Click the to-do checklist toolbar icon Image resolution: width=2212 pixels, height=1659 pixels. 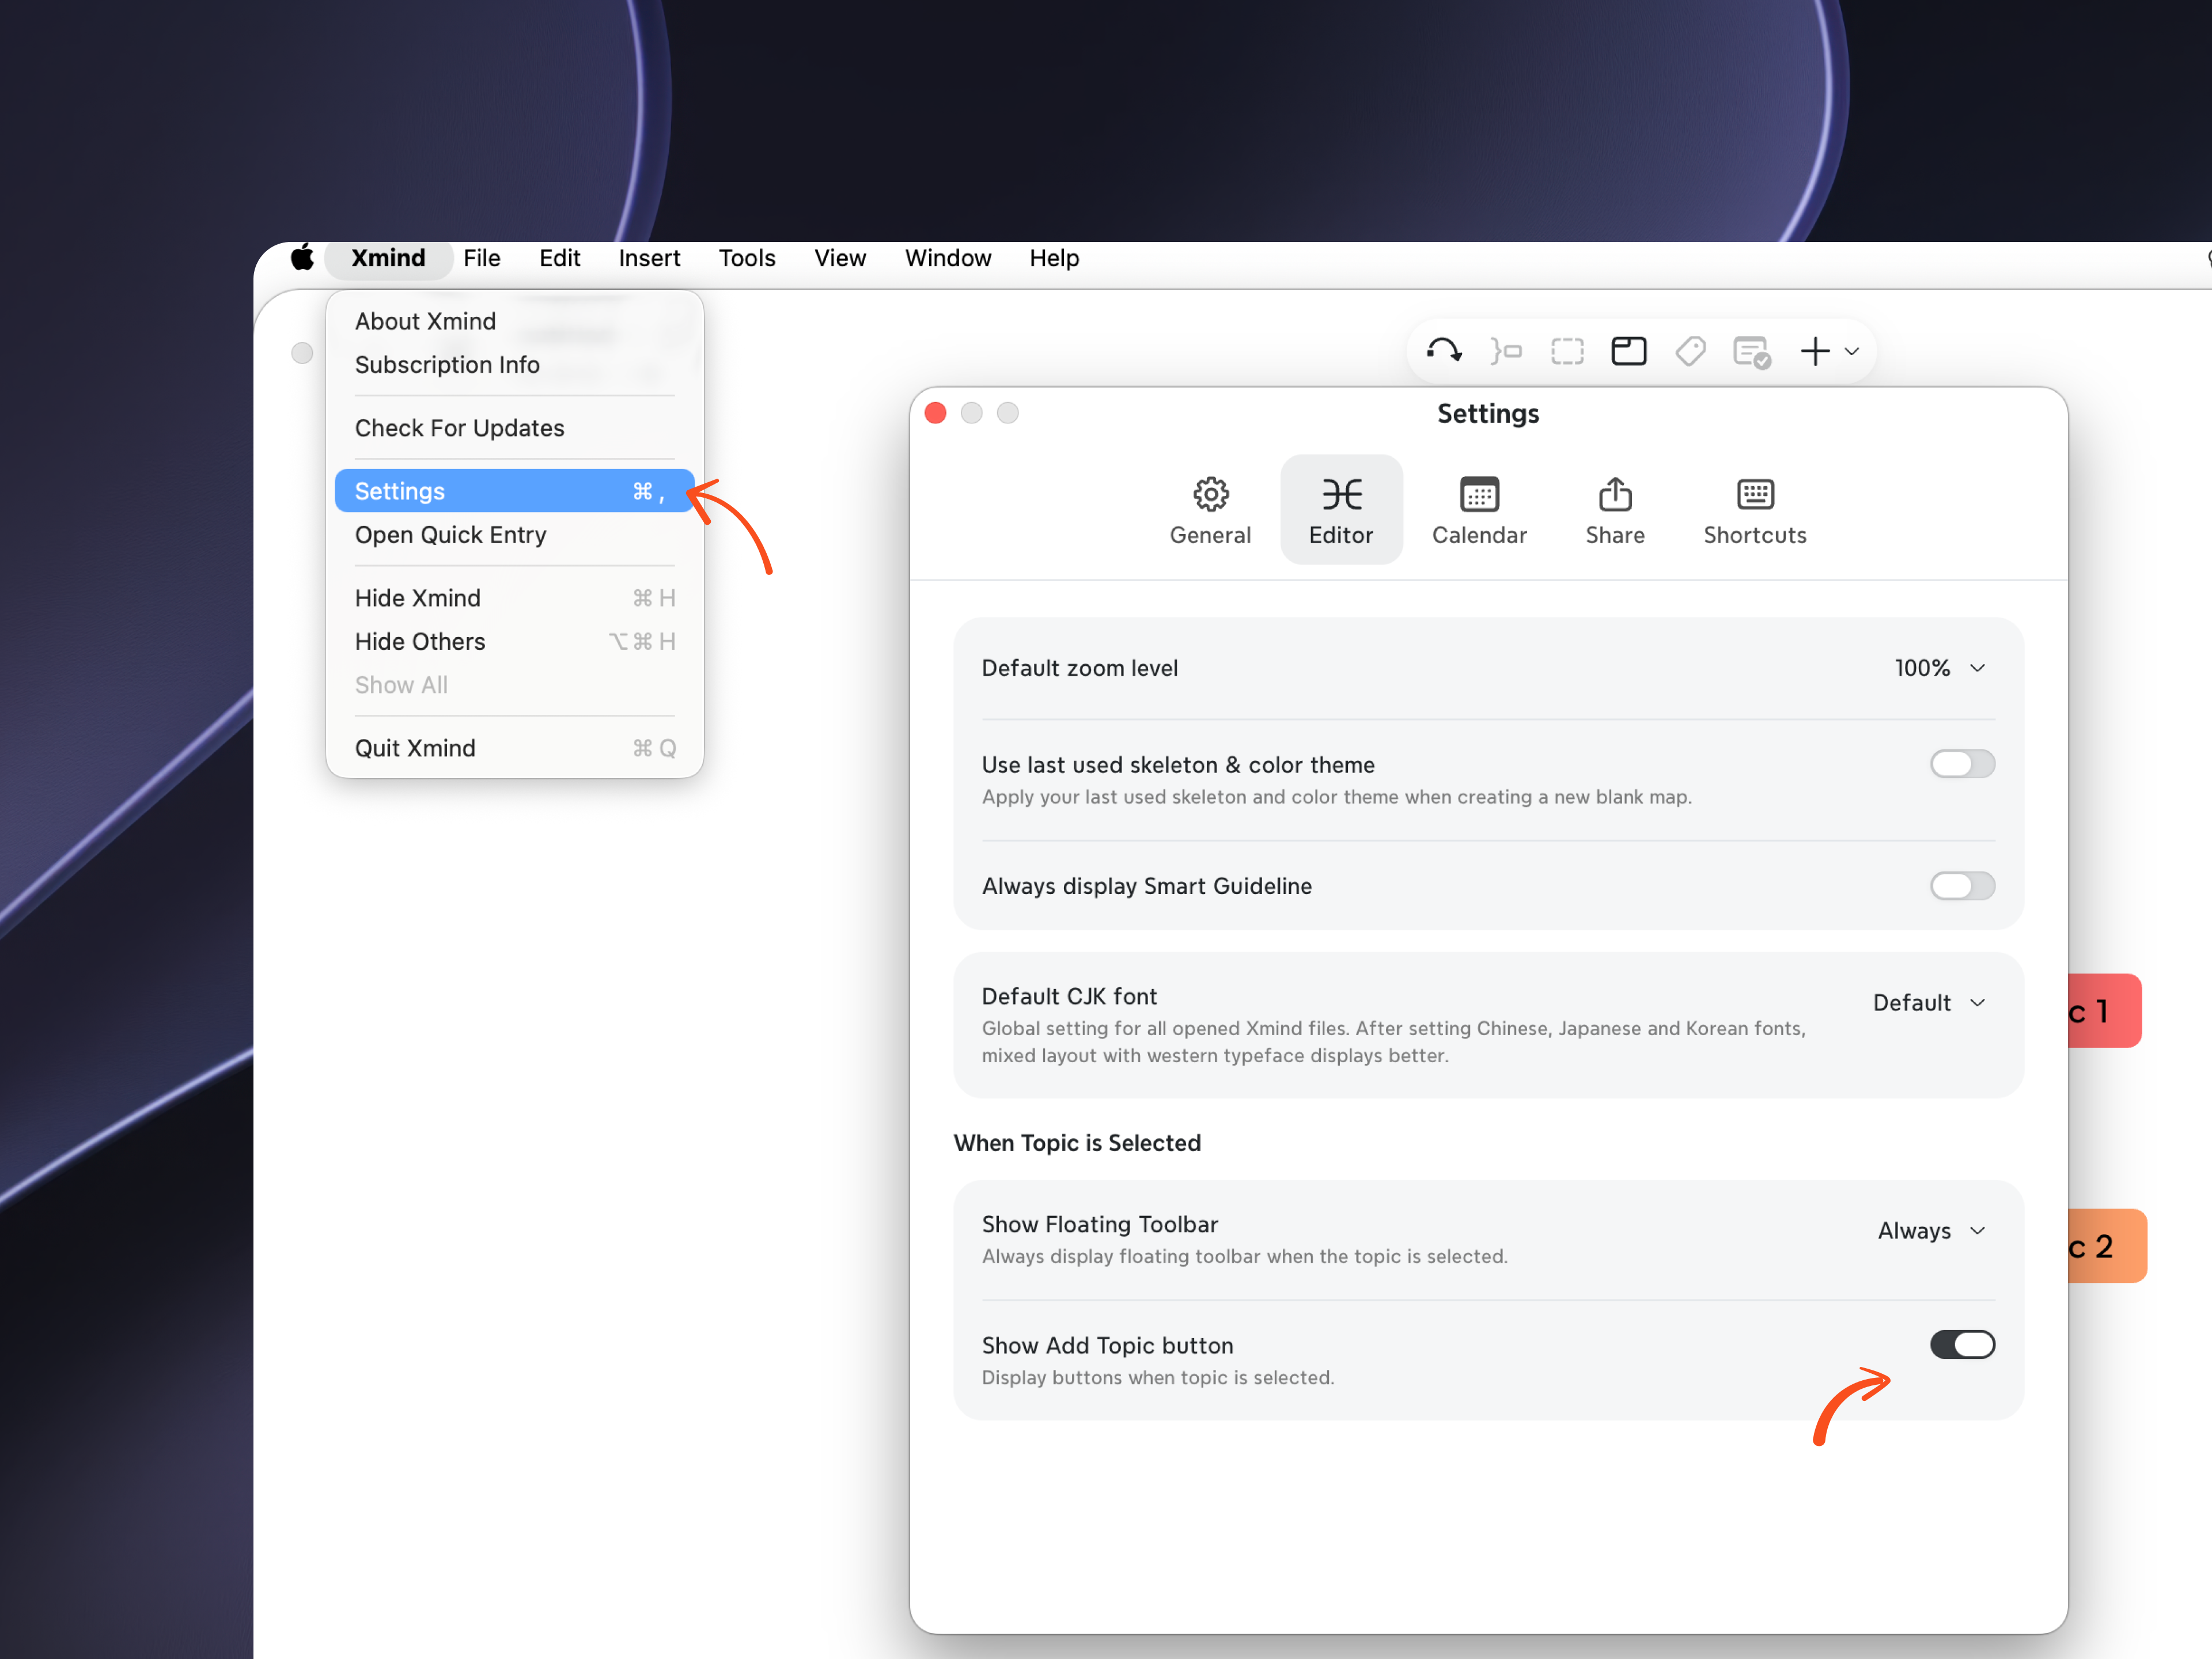pyautogui.click(x=1752, y=352)
